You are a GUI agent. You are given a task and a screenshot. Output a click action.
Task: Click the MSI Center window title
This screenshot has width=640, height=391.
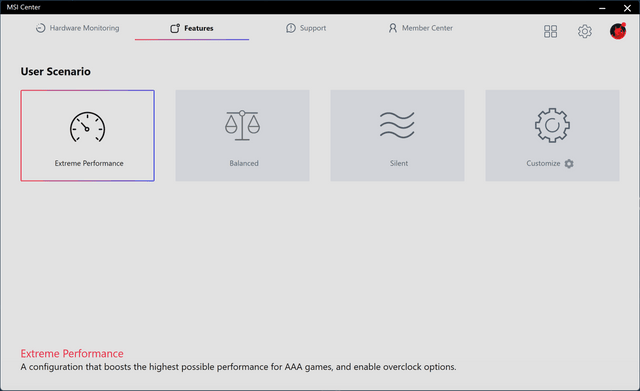23,7
